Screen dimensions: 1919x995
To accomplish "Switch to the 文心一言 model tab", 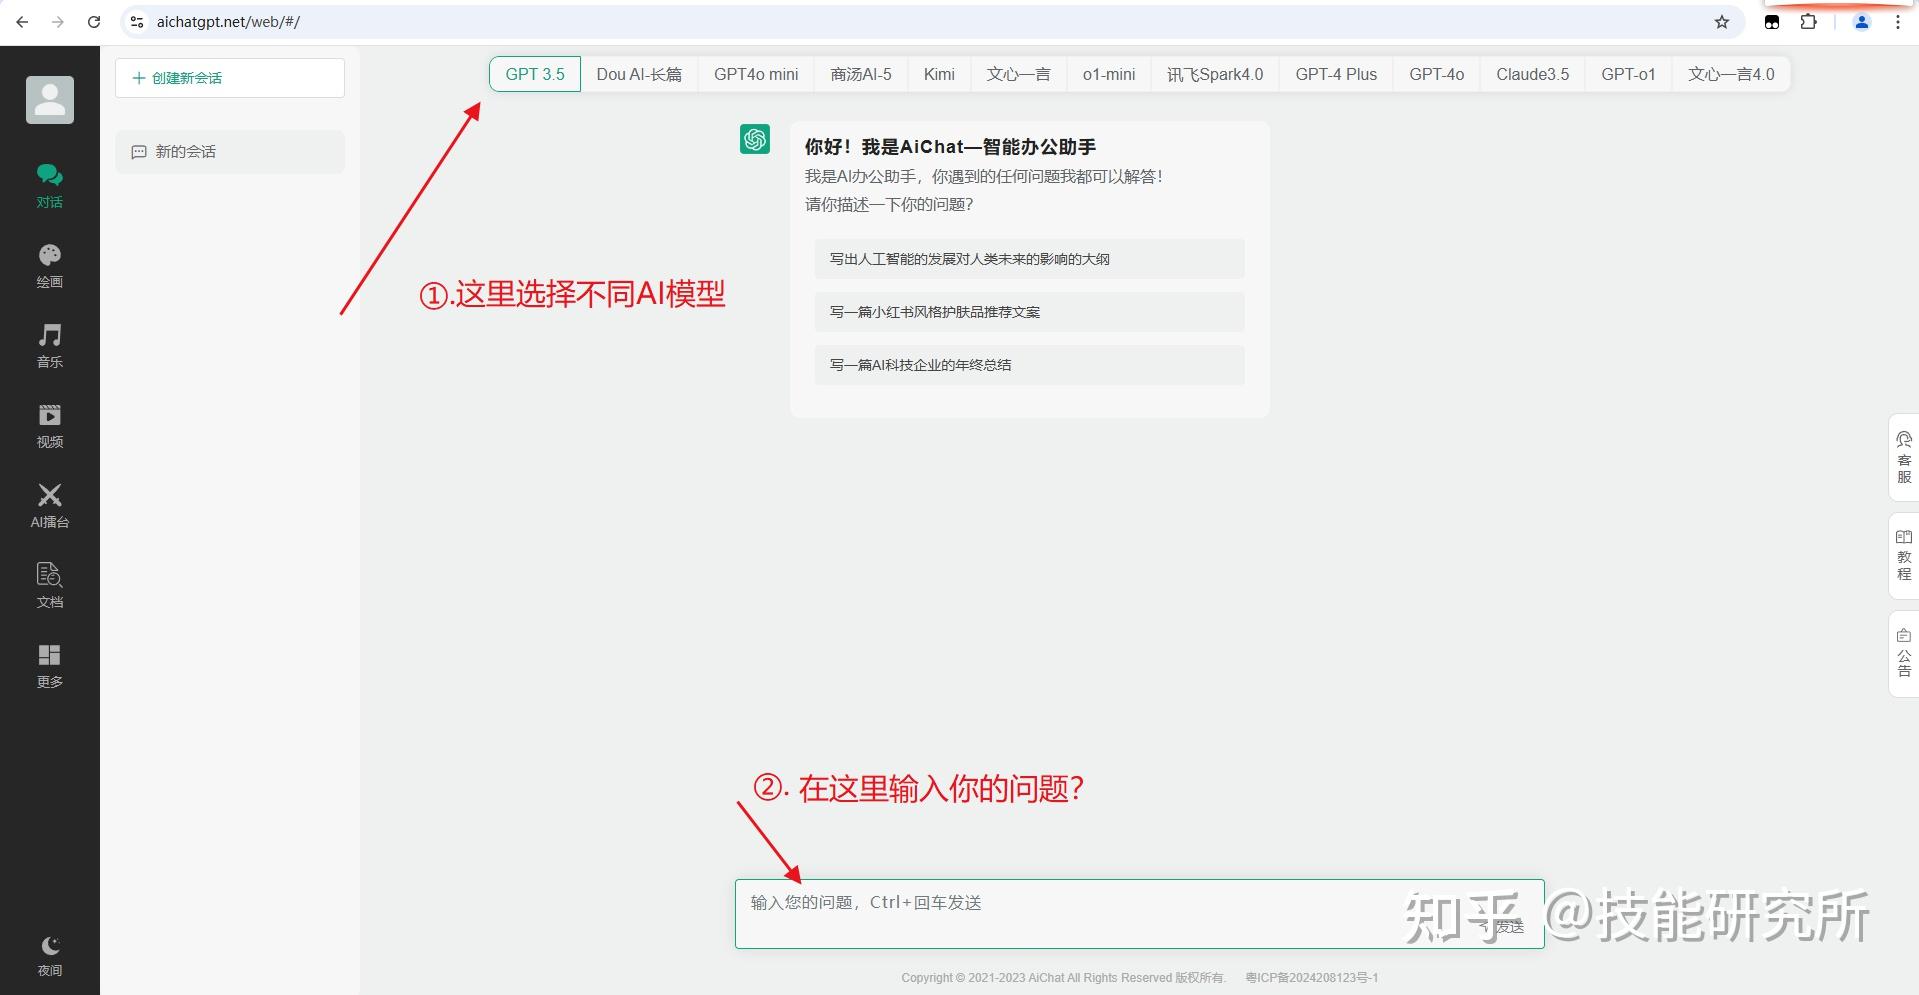I will pyautogui.click(x=1019, y=74).
